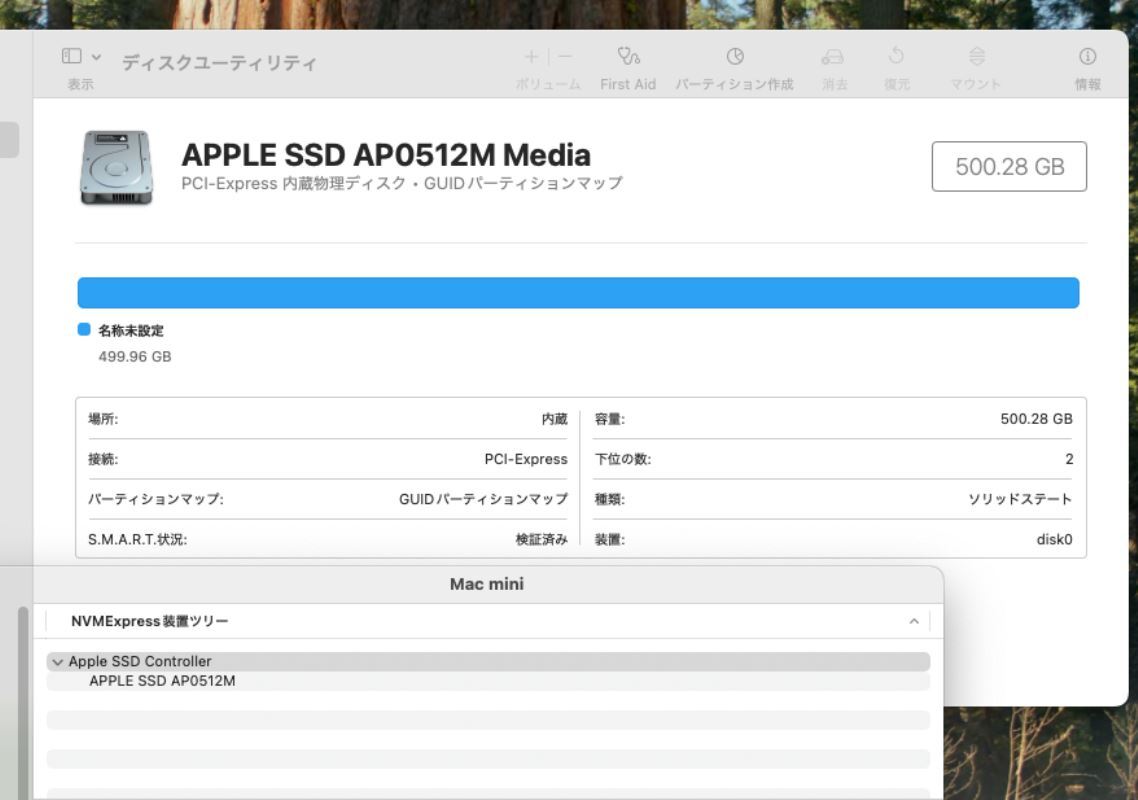Select the 下位の数 value 2

(x=1069, y=459)
